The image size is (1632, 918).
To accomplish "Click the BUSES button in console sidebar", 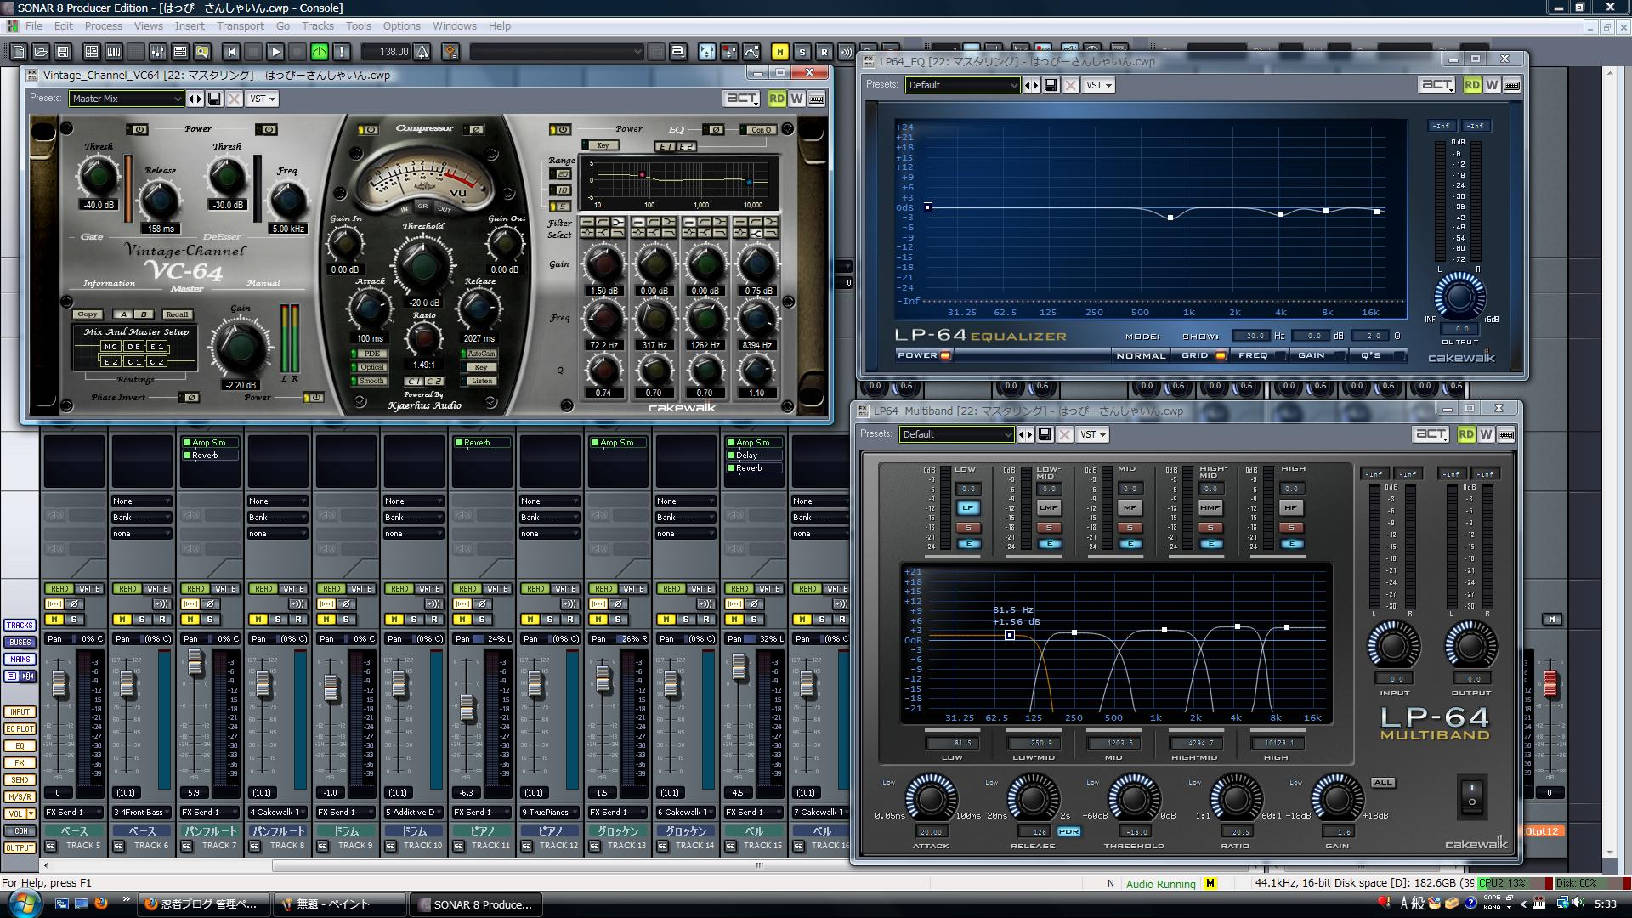I will pos(19,642).
